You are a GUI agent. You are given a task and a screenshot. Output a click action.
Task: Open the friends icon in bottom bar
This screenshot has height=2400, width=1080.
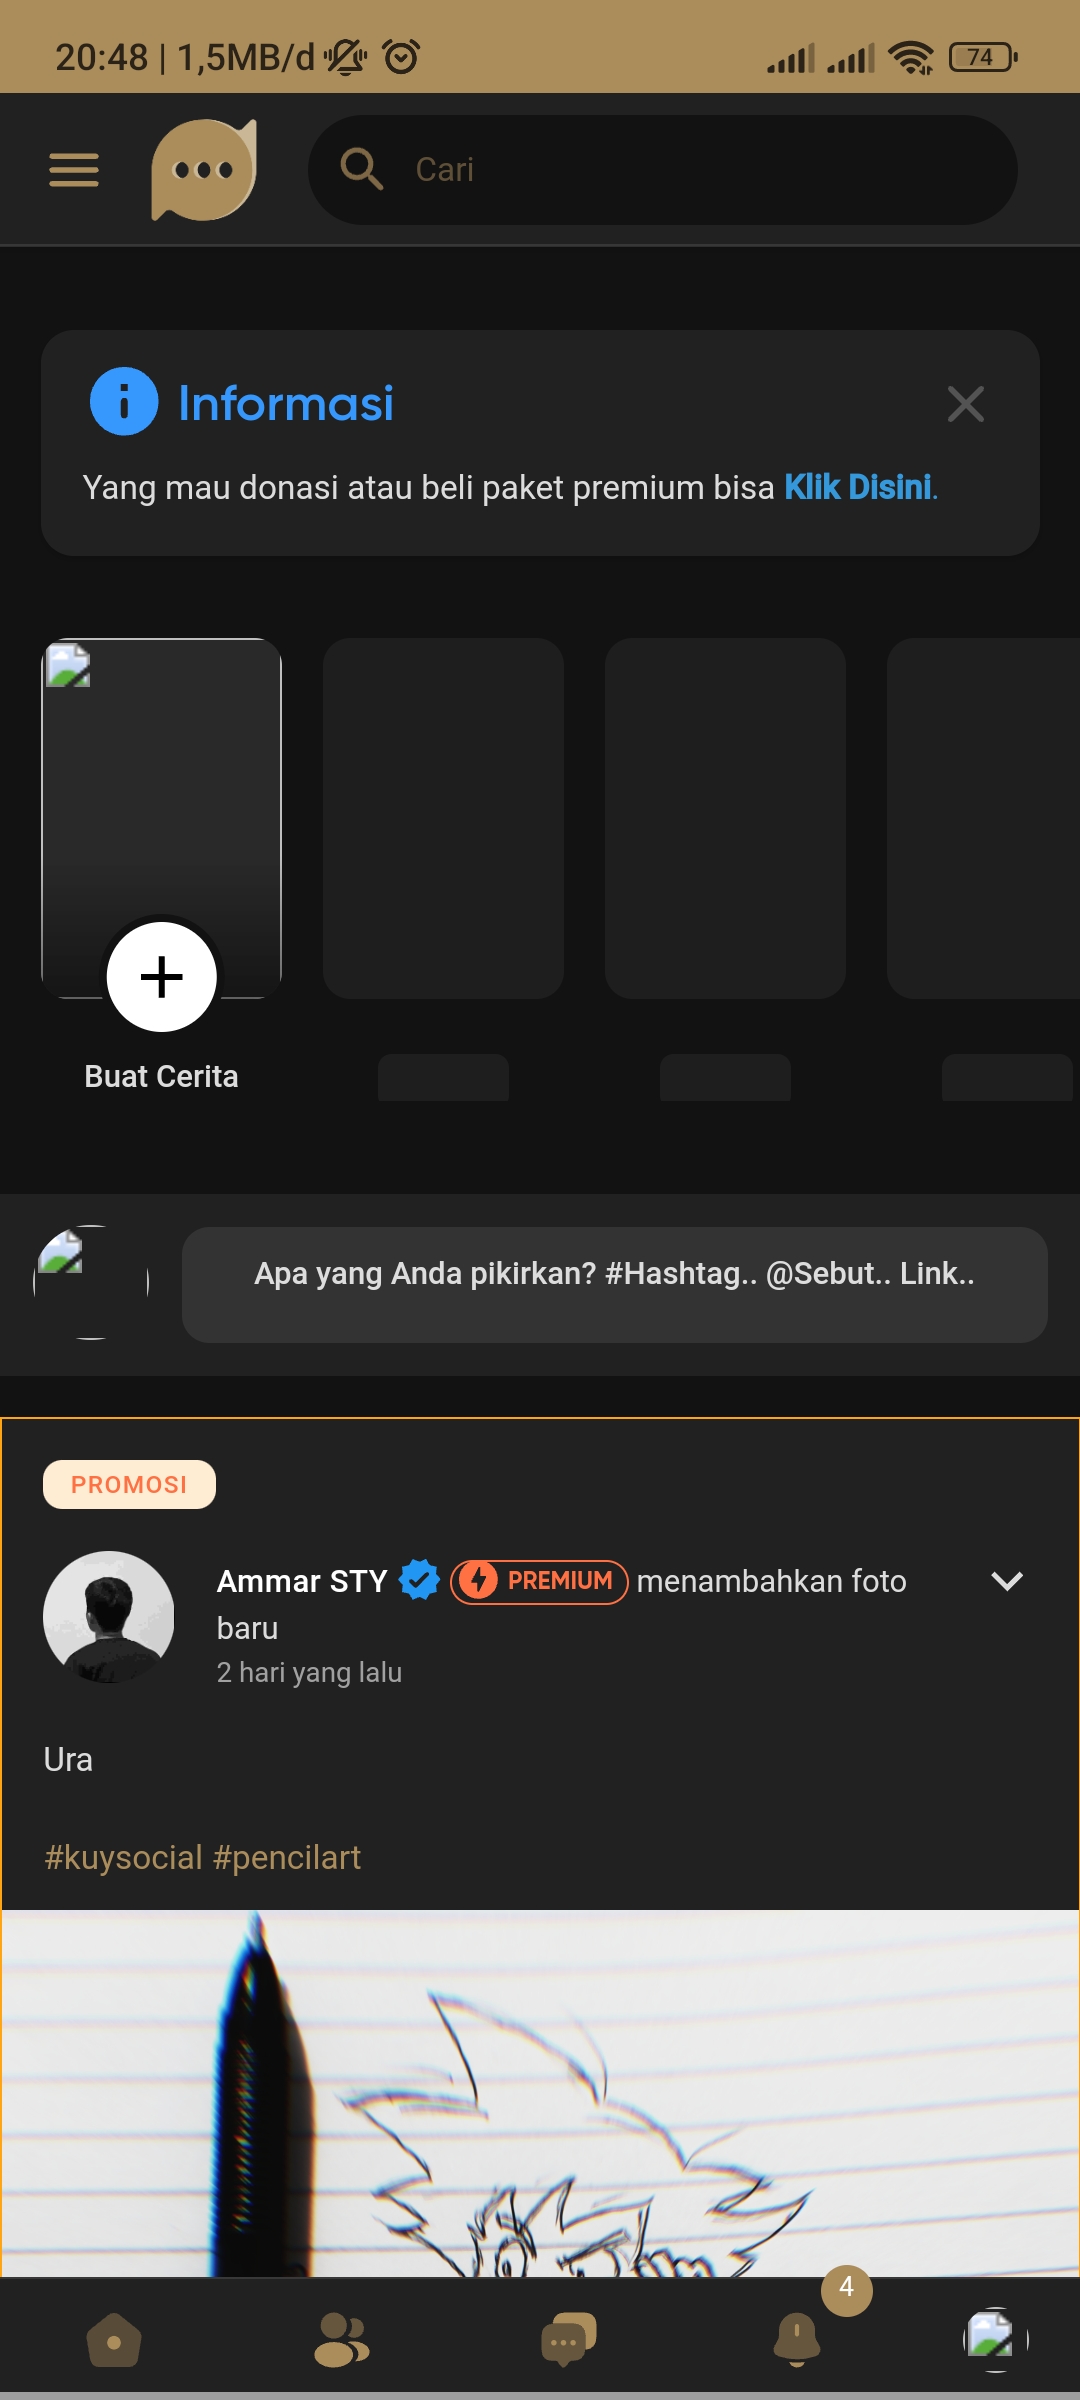tap(341, 2340)
